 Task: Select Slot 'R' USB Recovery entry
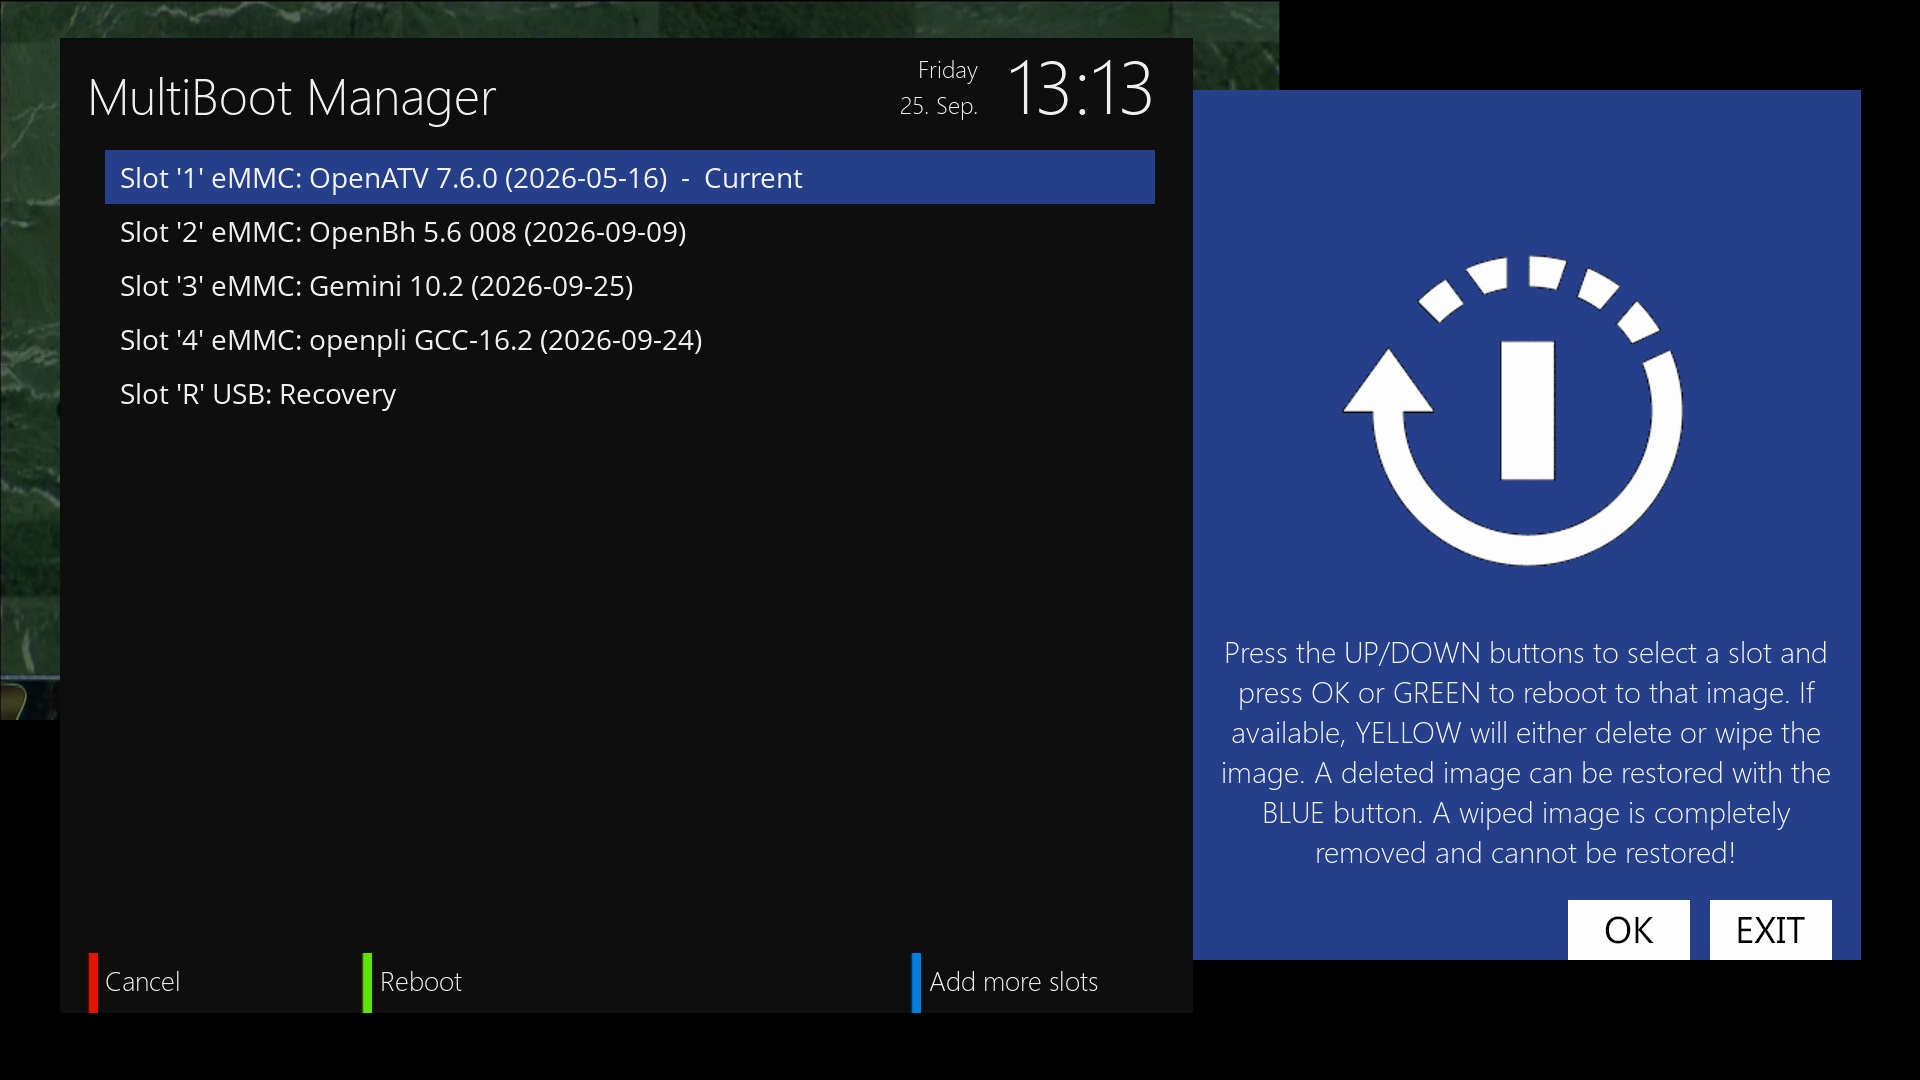point(630,394)
